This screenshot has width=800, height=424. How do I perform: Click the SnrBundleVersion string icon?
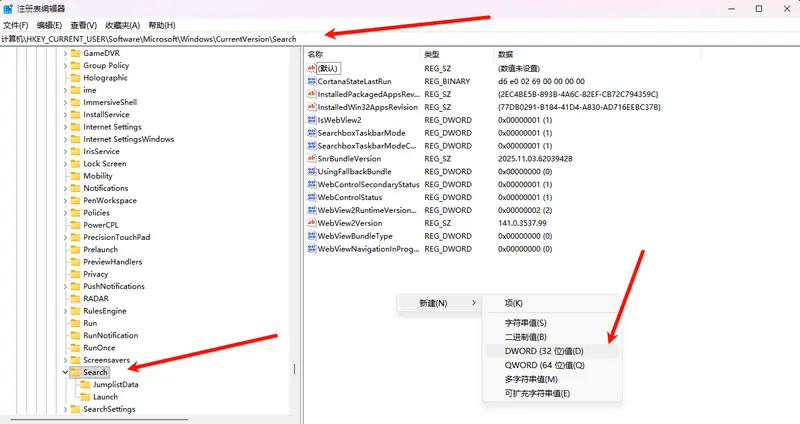click(312, 159)
